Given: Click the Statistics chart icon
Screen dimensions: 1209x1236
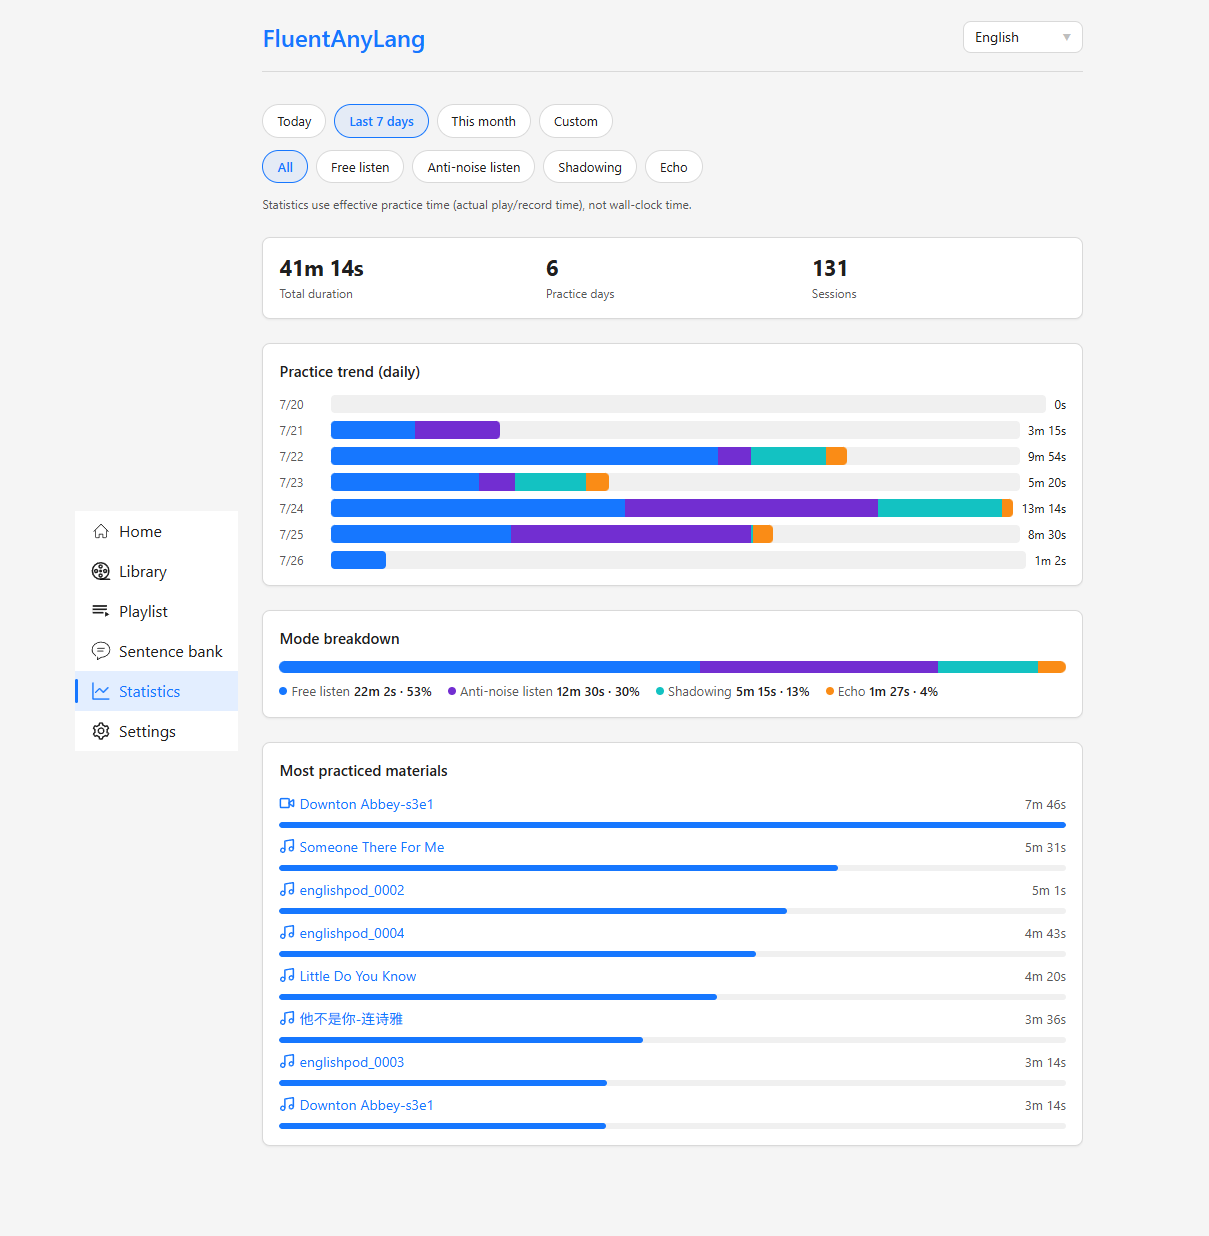Looking at the screenshot, I should click(101, 691).
